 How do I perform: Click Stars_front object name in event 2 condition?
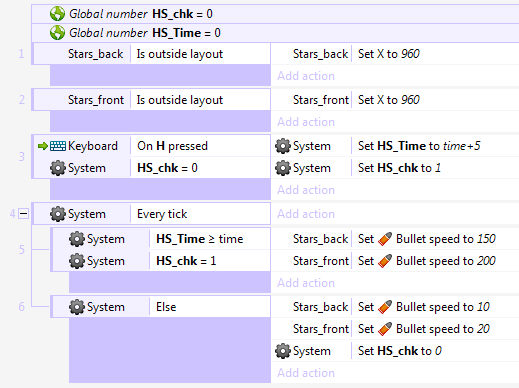point(96,100)
